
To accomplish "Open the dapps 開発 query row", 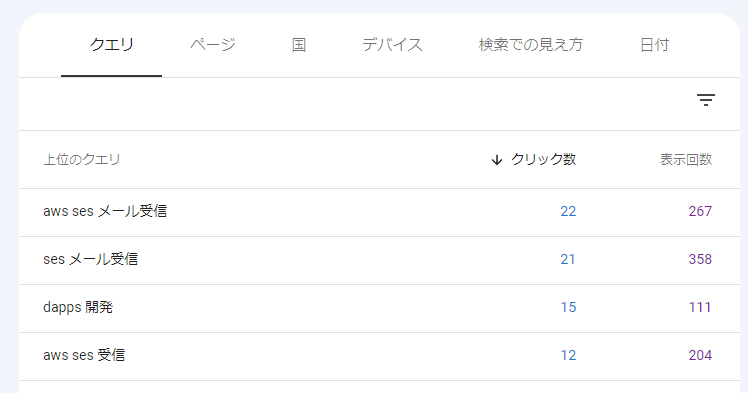I will 379,309.
